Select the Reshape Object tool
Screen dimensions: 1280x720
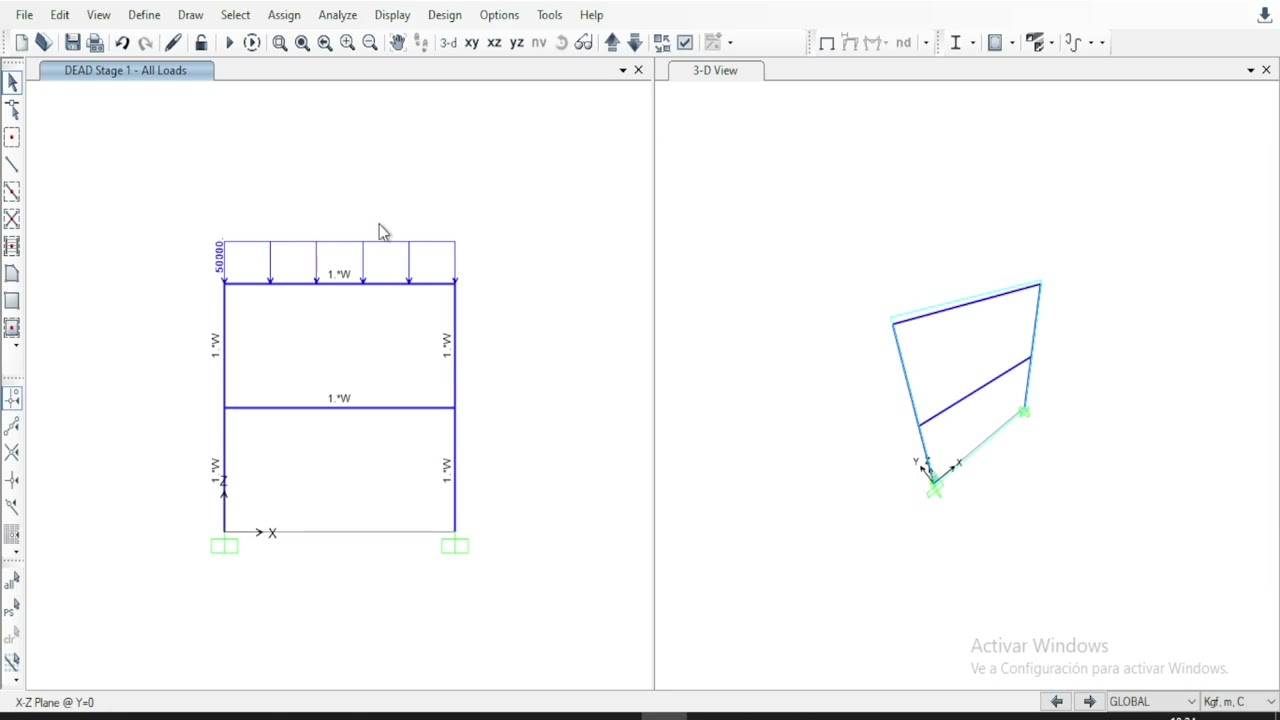[x=12, y=110]
